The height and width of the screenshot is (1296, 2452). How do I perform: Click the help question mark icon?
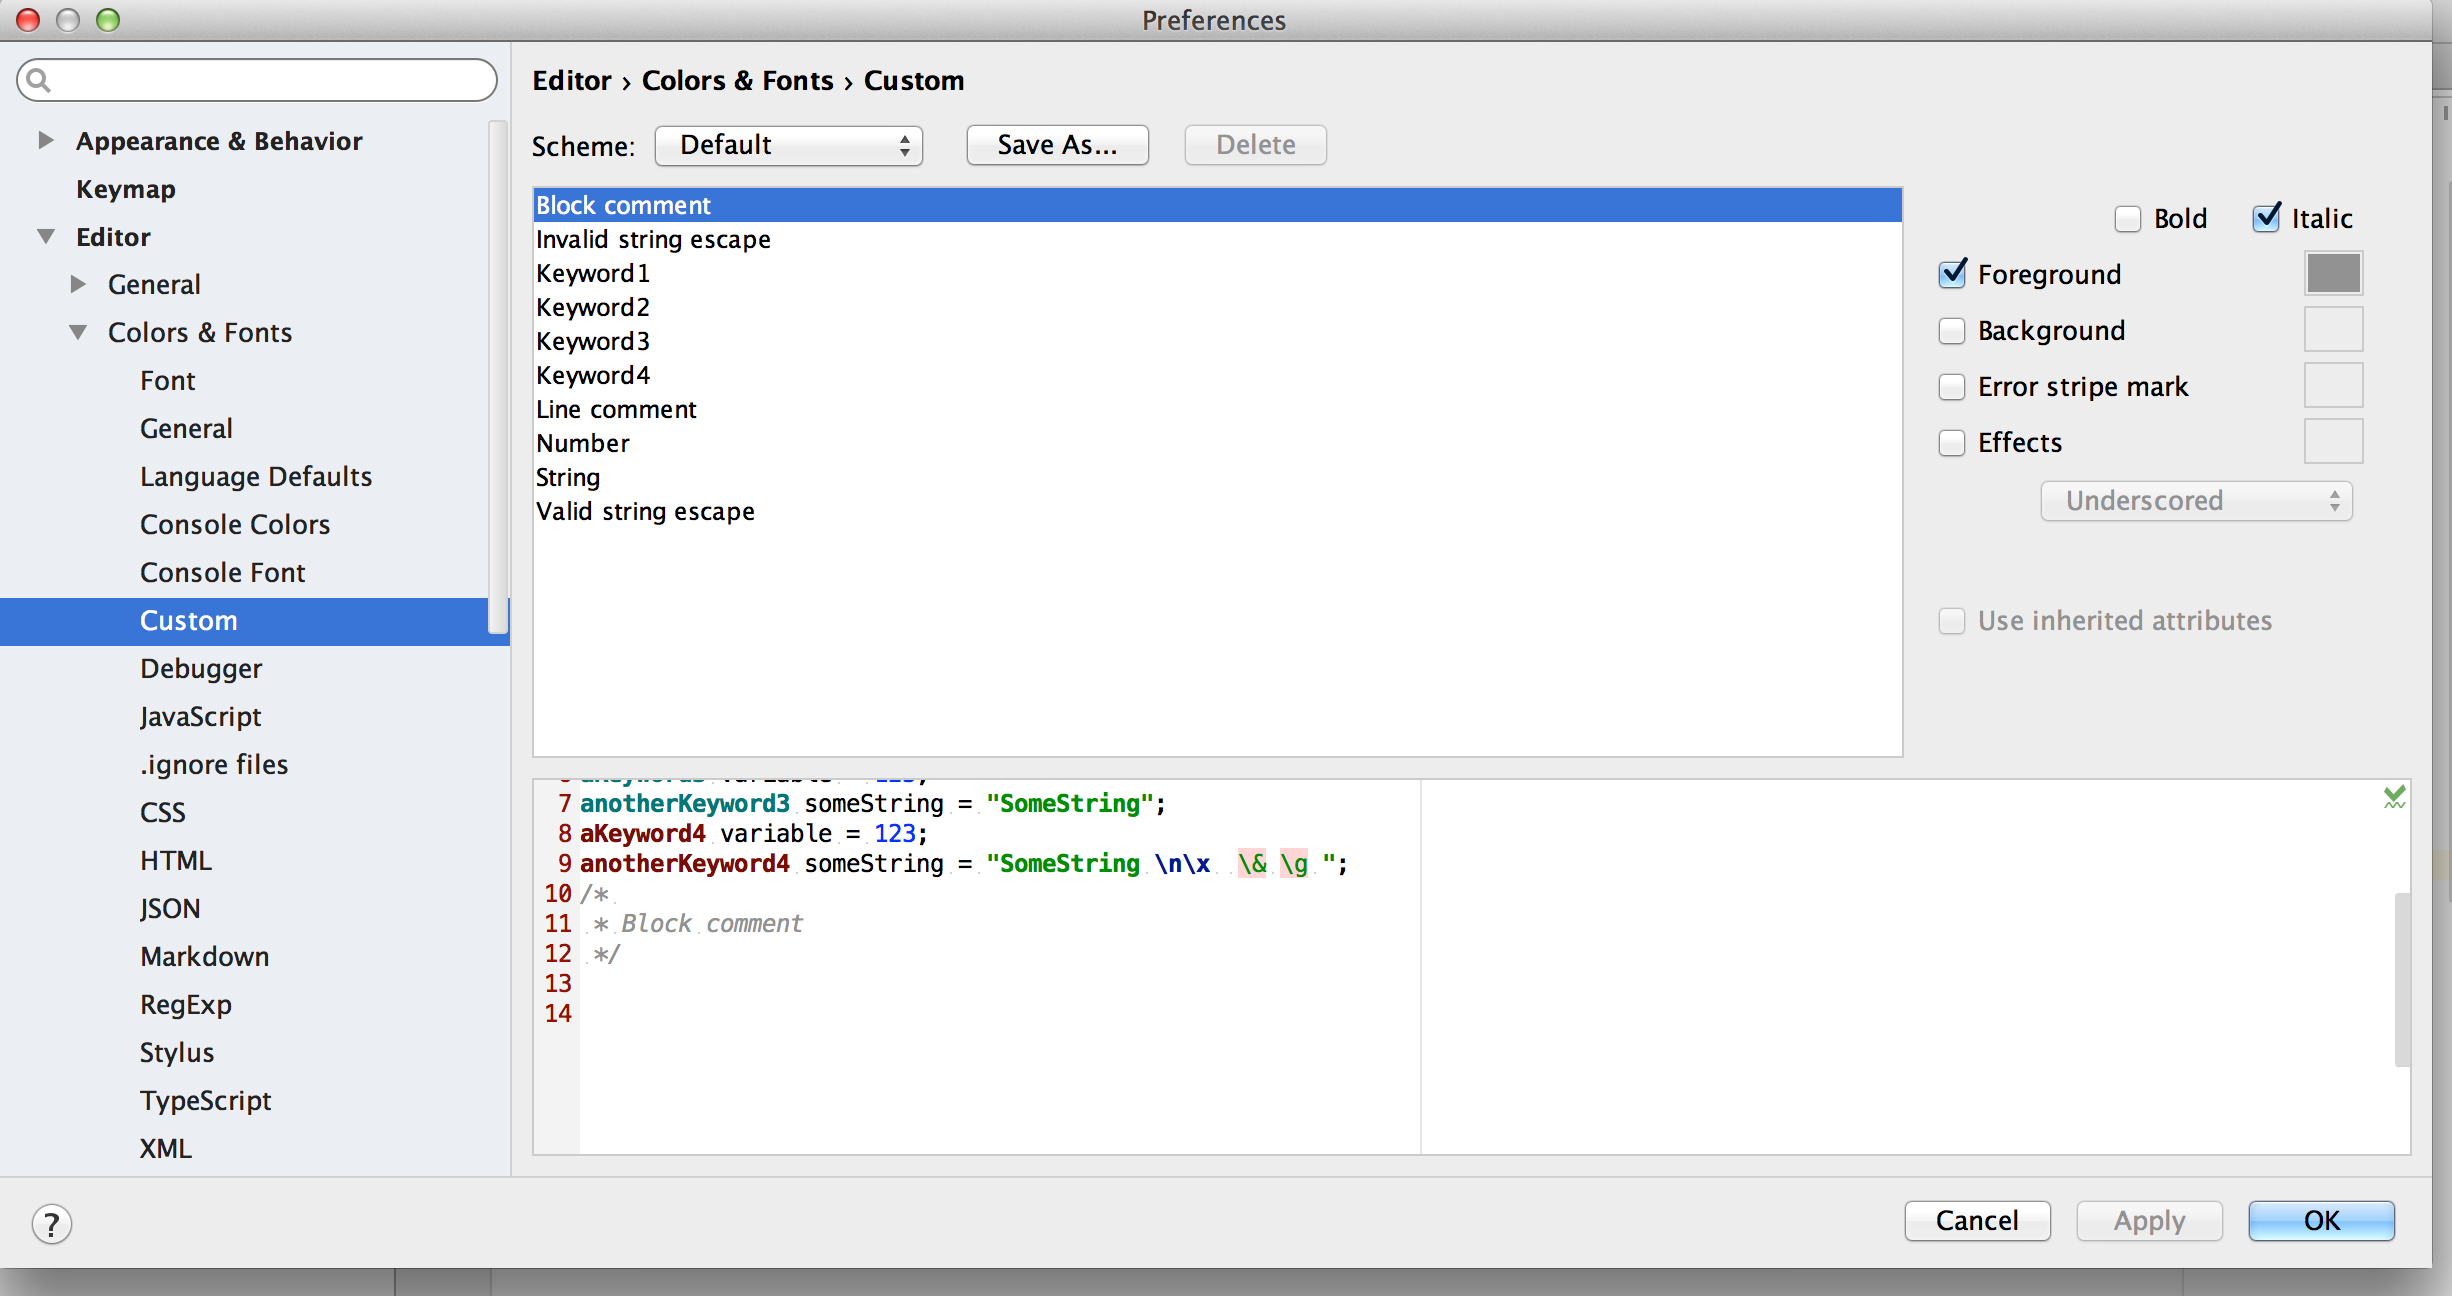pos(52,1223)
